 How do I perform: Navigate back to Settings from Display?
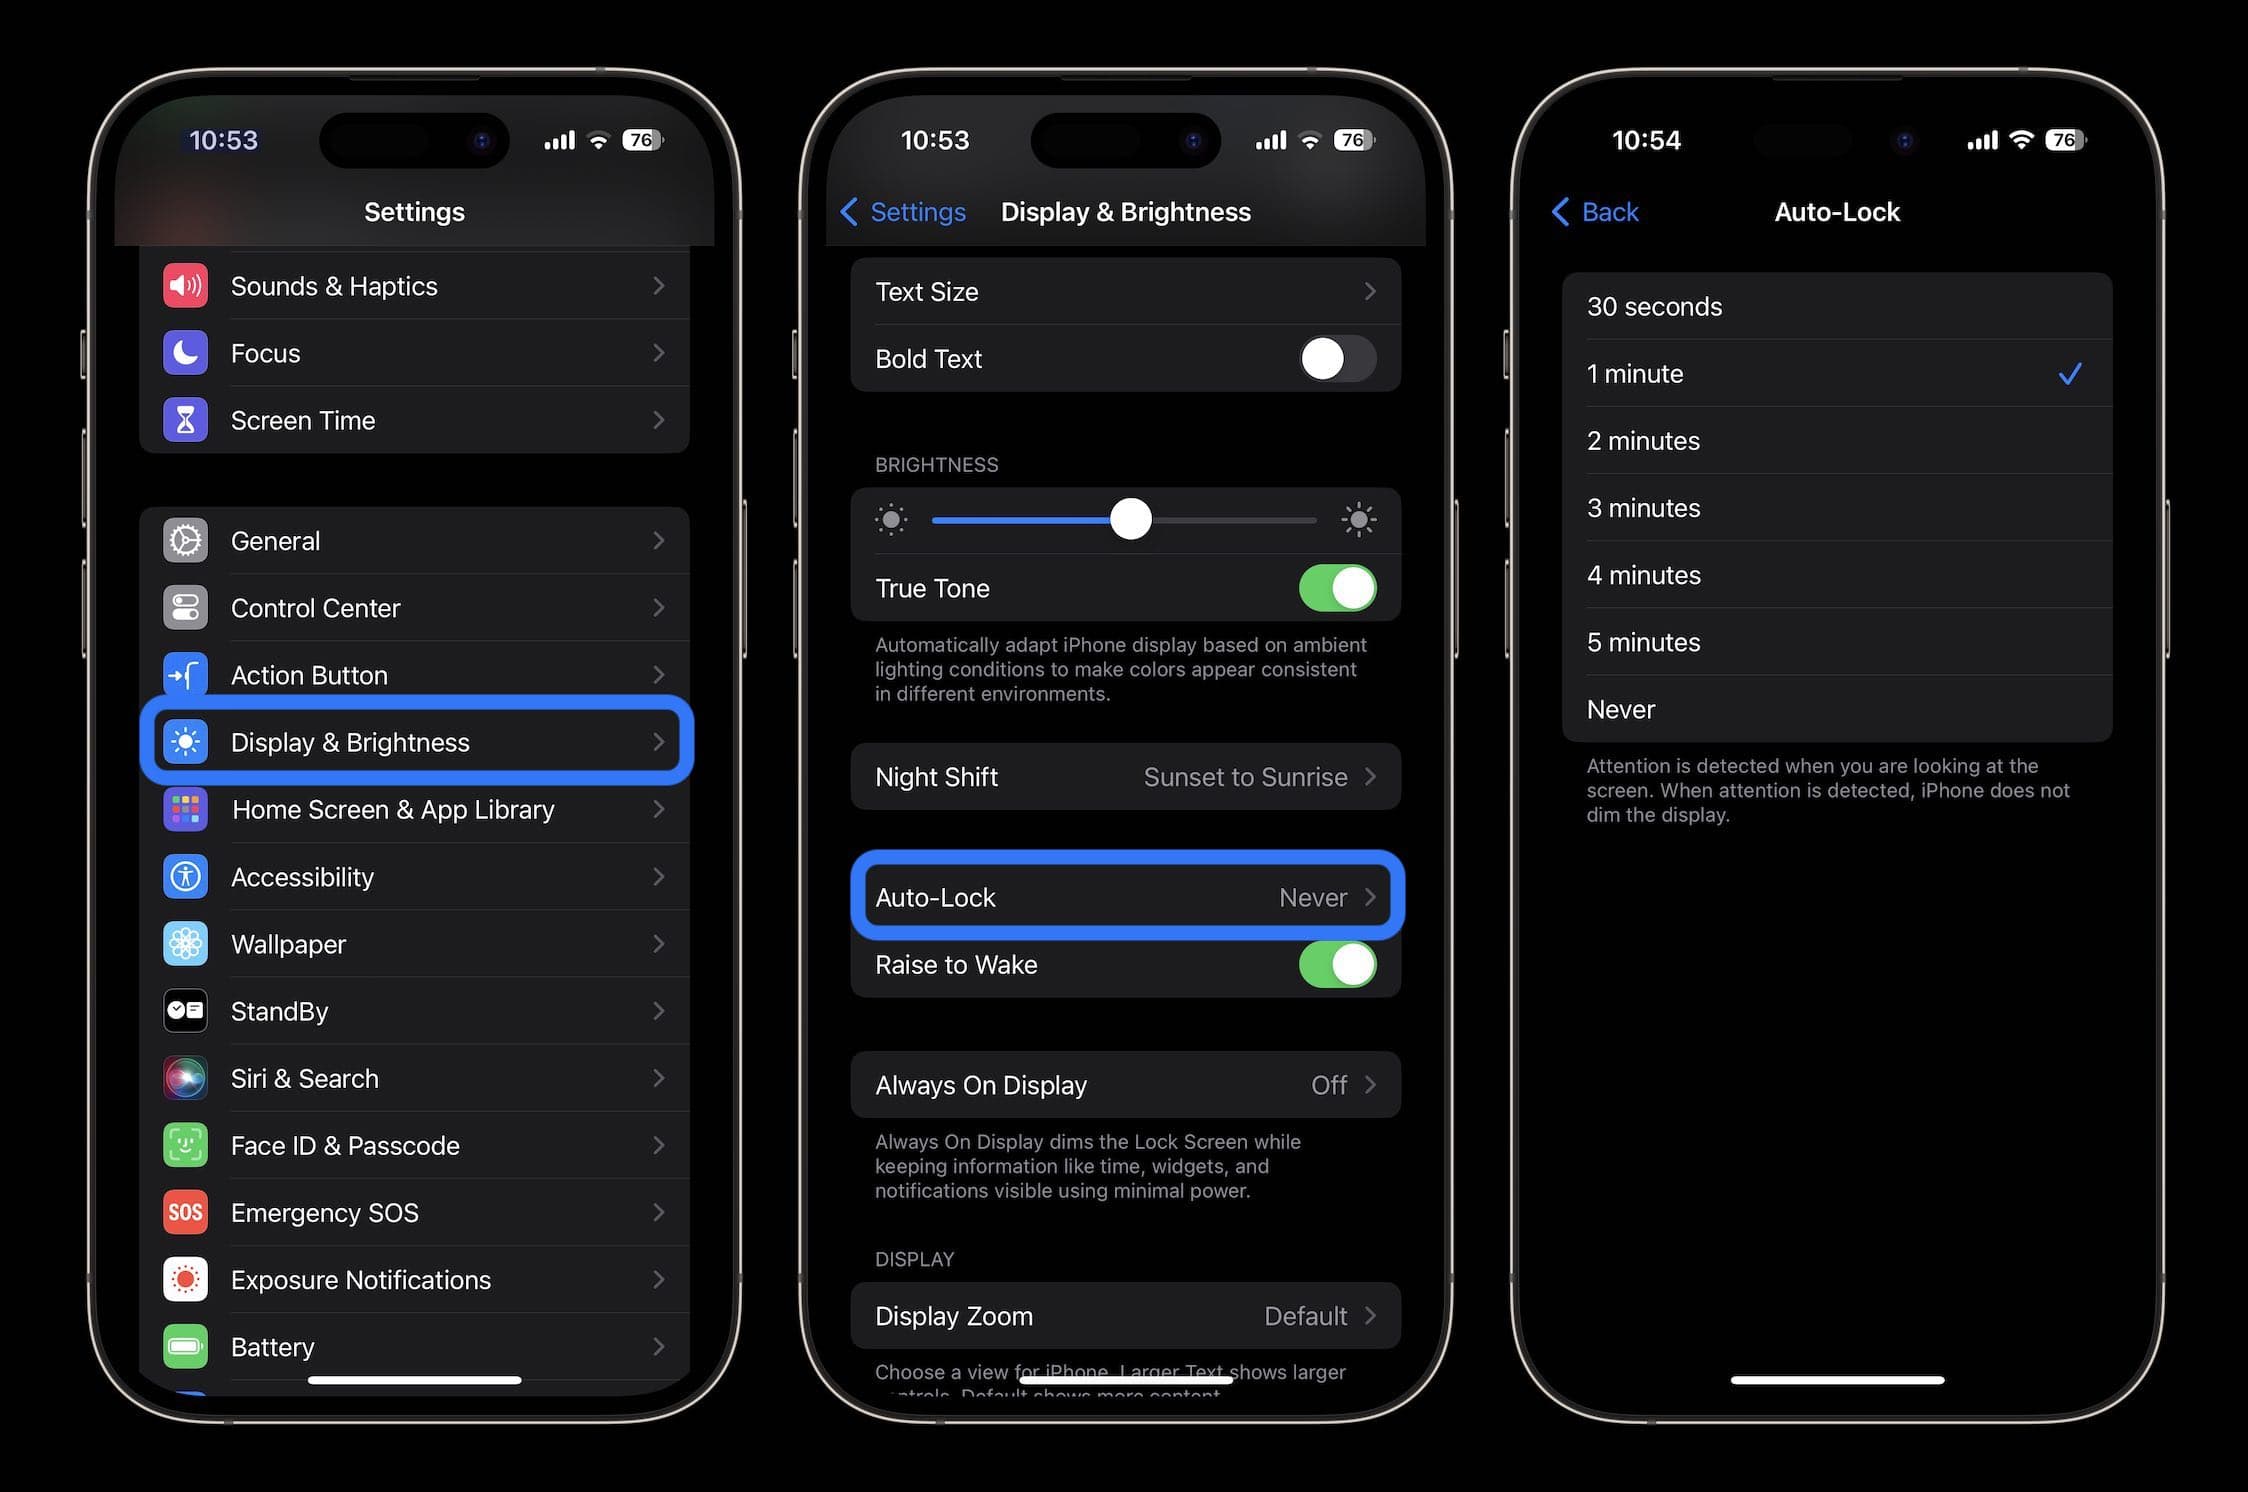pos(901,210)
